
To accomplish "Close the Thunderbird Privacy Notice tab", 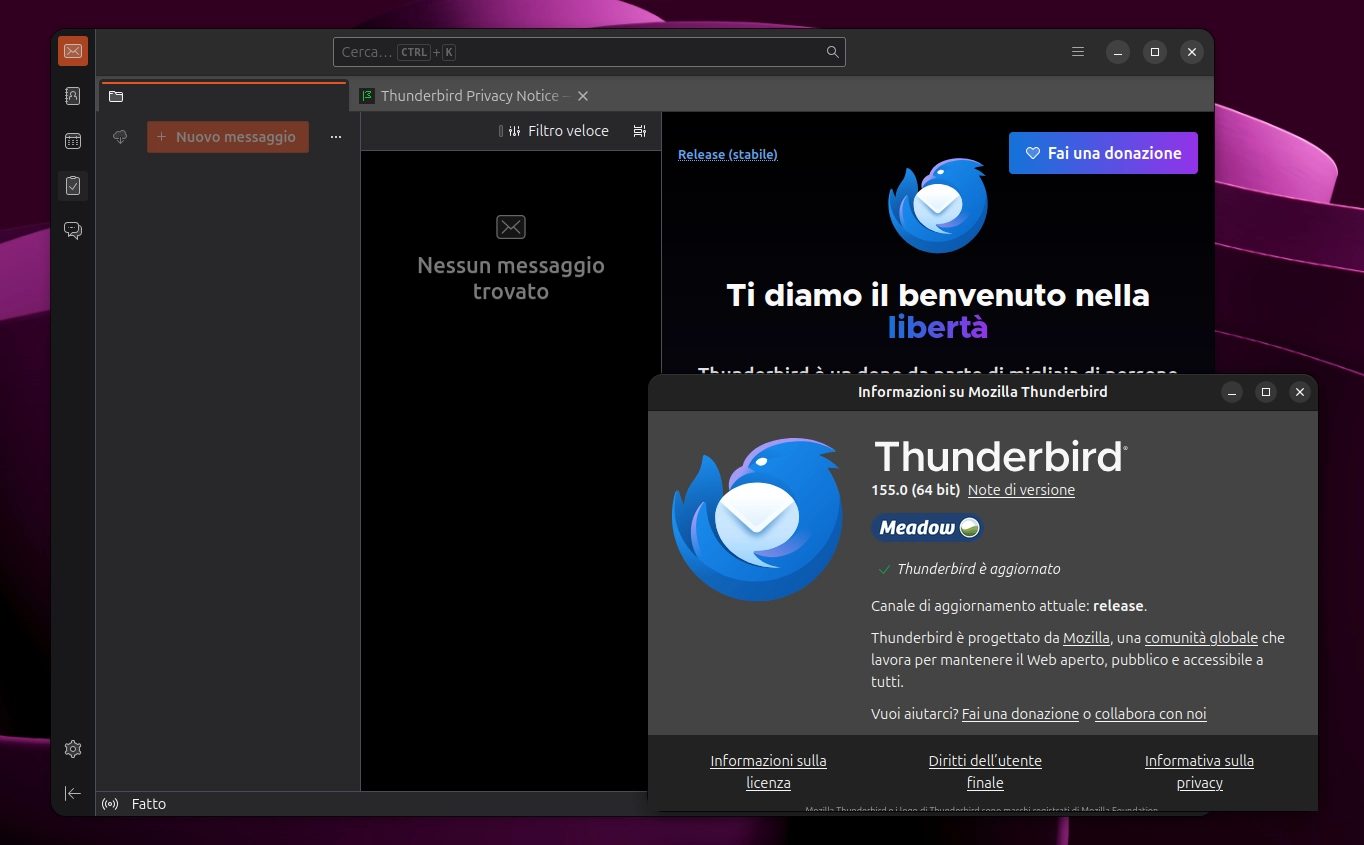I will [x=583, y=96].
